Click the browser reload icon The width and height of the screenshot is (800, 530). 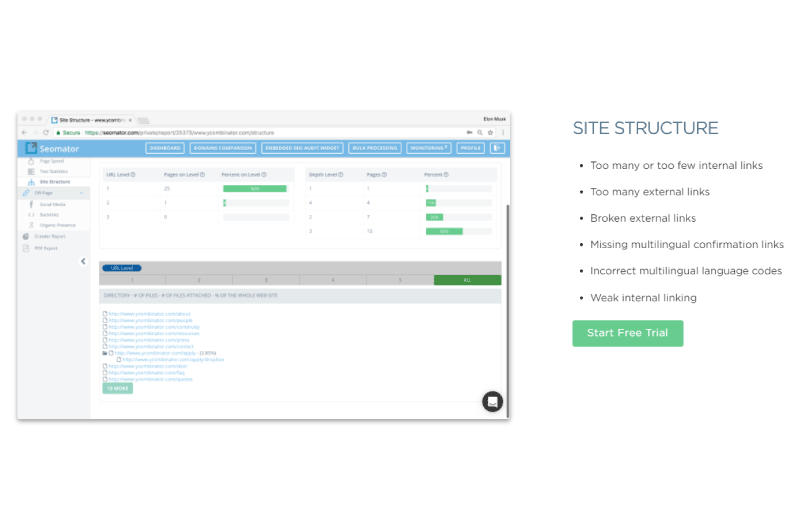[46, 133]
